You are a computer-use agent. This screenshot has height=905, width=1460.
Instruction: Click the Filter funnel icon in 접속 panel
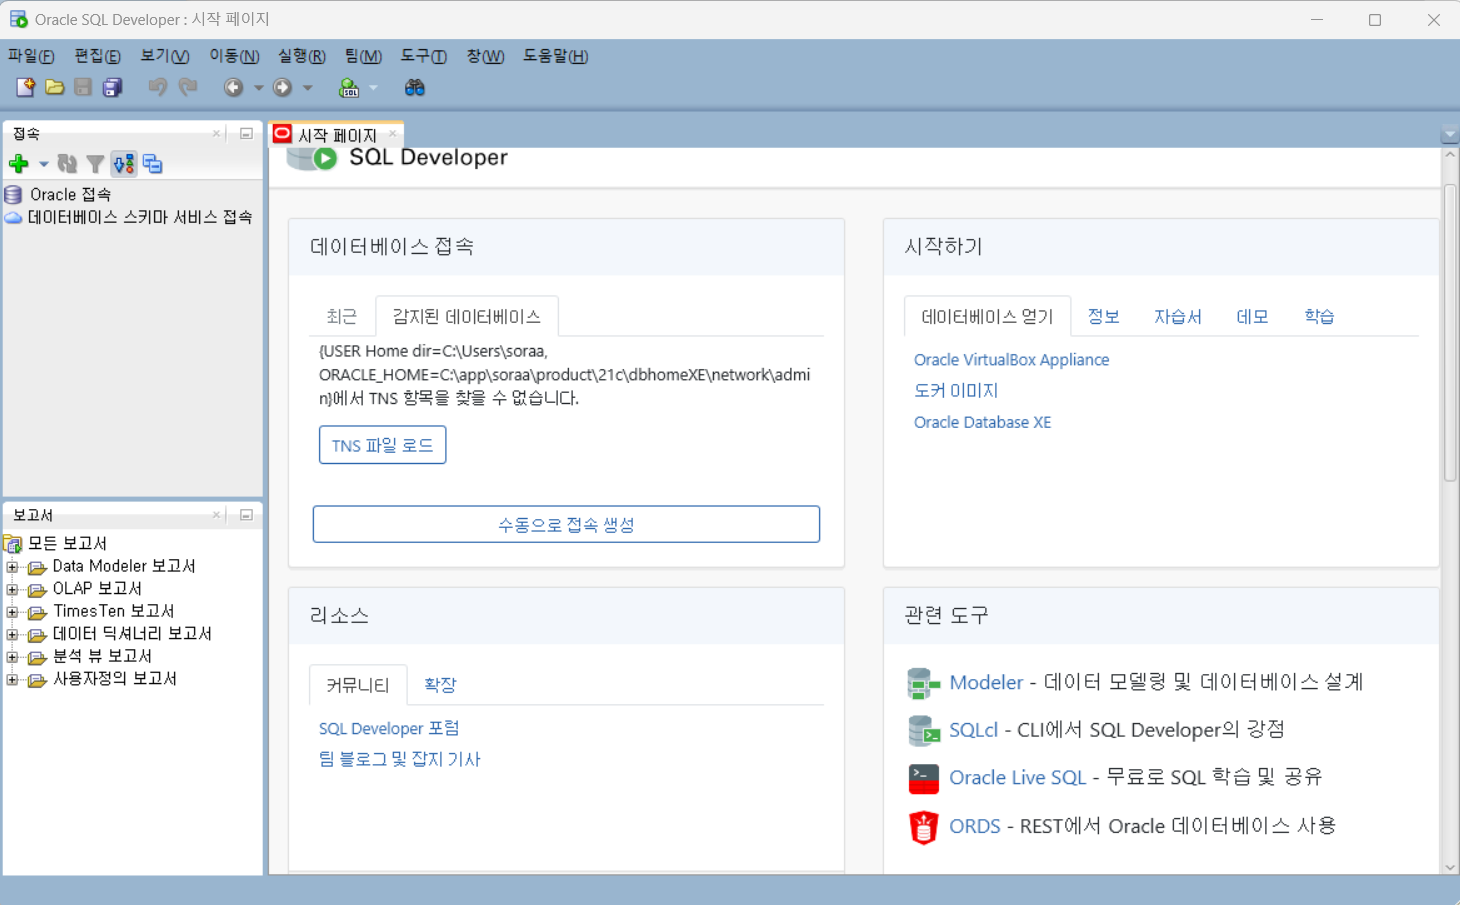pos(95,163)
